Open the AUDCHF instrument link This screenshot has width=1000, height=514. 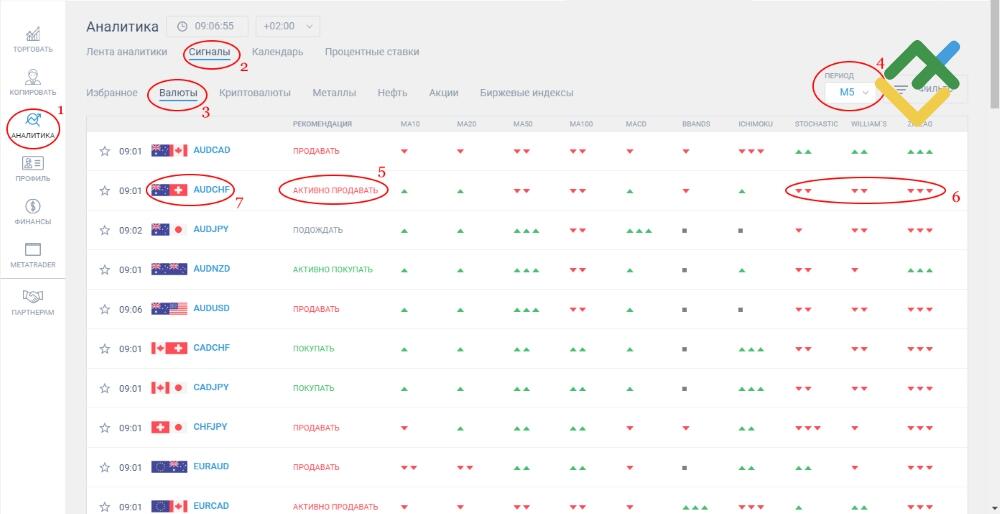[x=212, y=190]
